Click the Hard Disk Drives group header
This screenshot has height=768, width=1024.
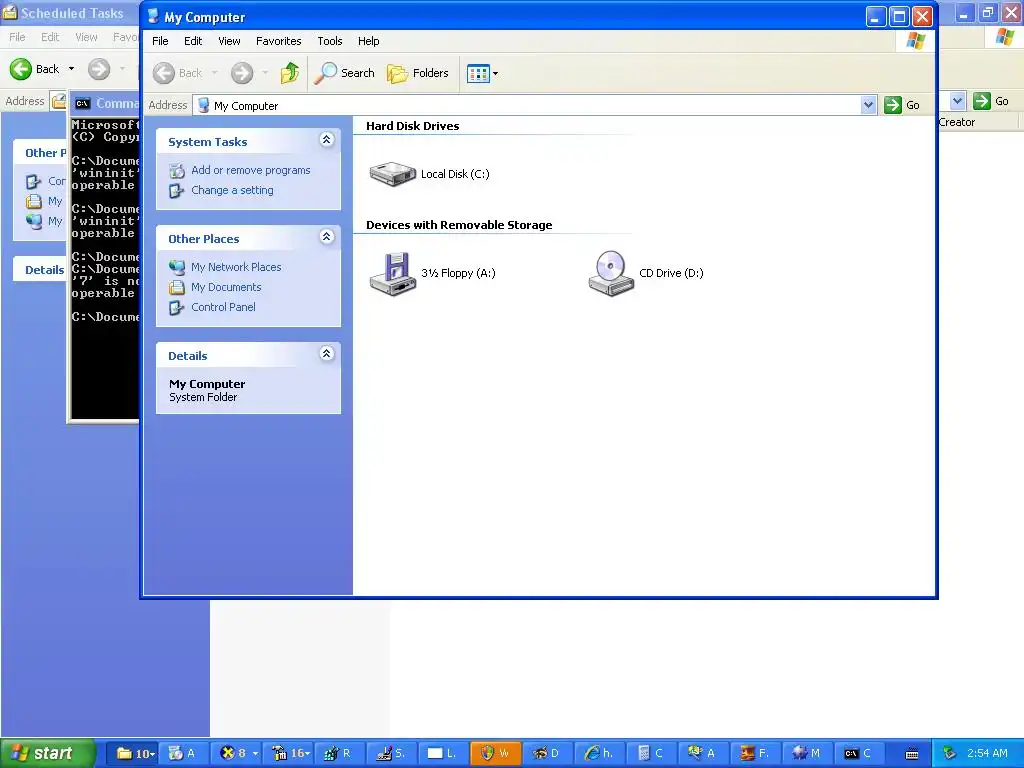pyautogui.click(x=412, y=126)
